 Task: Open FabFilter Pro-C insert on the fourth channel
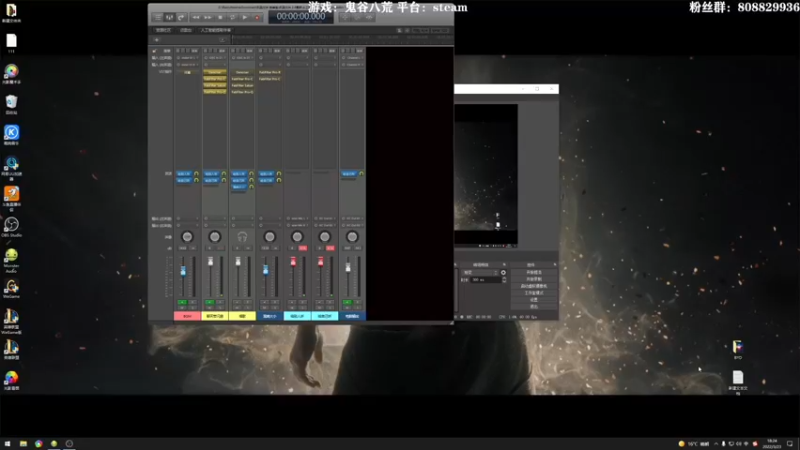point(269,79)
